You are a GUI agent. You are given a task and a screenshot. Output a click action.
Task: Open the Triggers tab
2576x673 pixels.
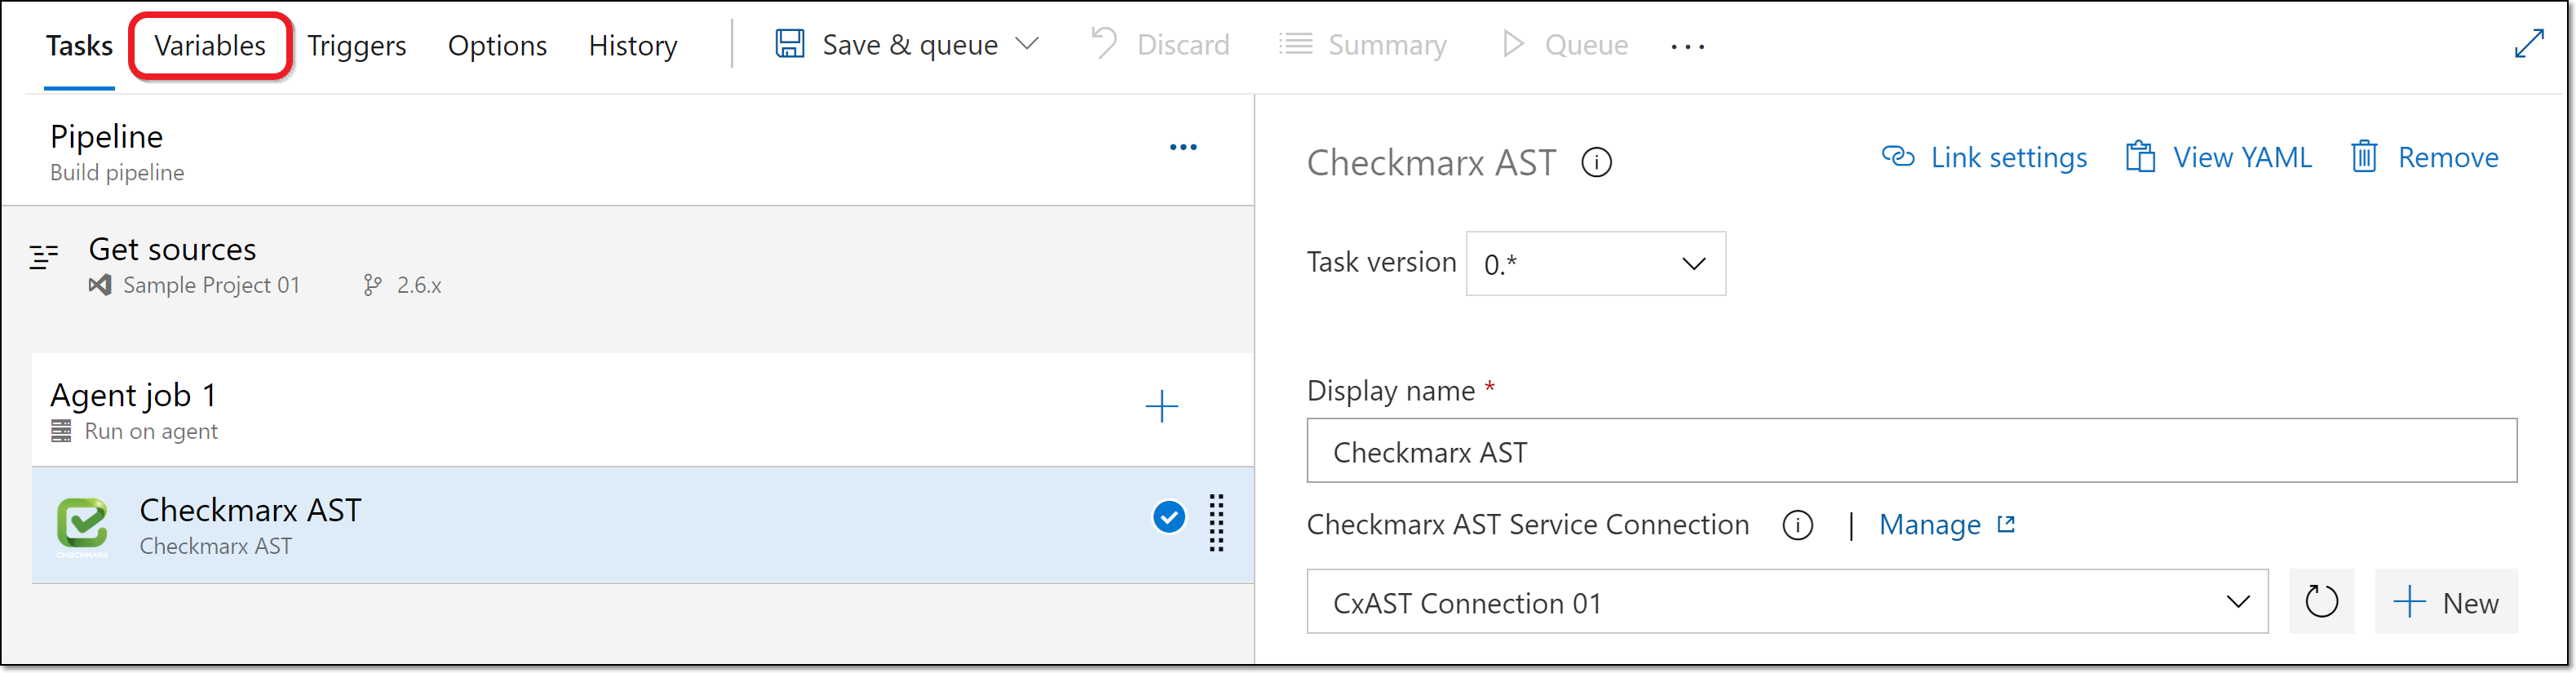[x=356, y=46]
